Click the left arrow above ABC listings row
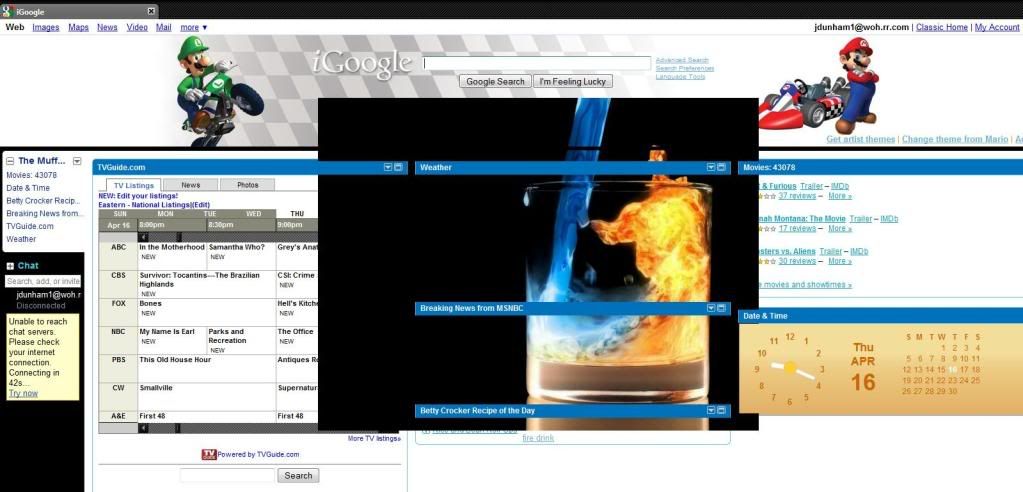The image size is (1023, 492). pyautogui.click(x=144, y=238)
